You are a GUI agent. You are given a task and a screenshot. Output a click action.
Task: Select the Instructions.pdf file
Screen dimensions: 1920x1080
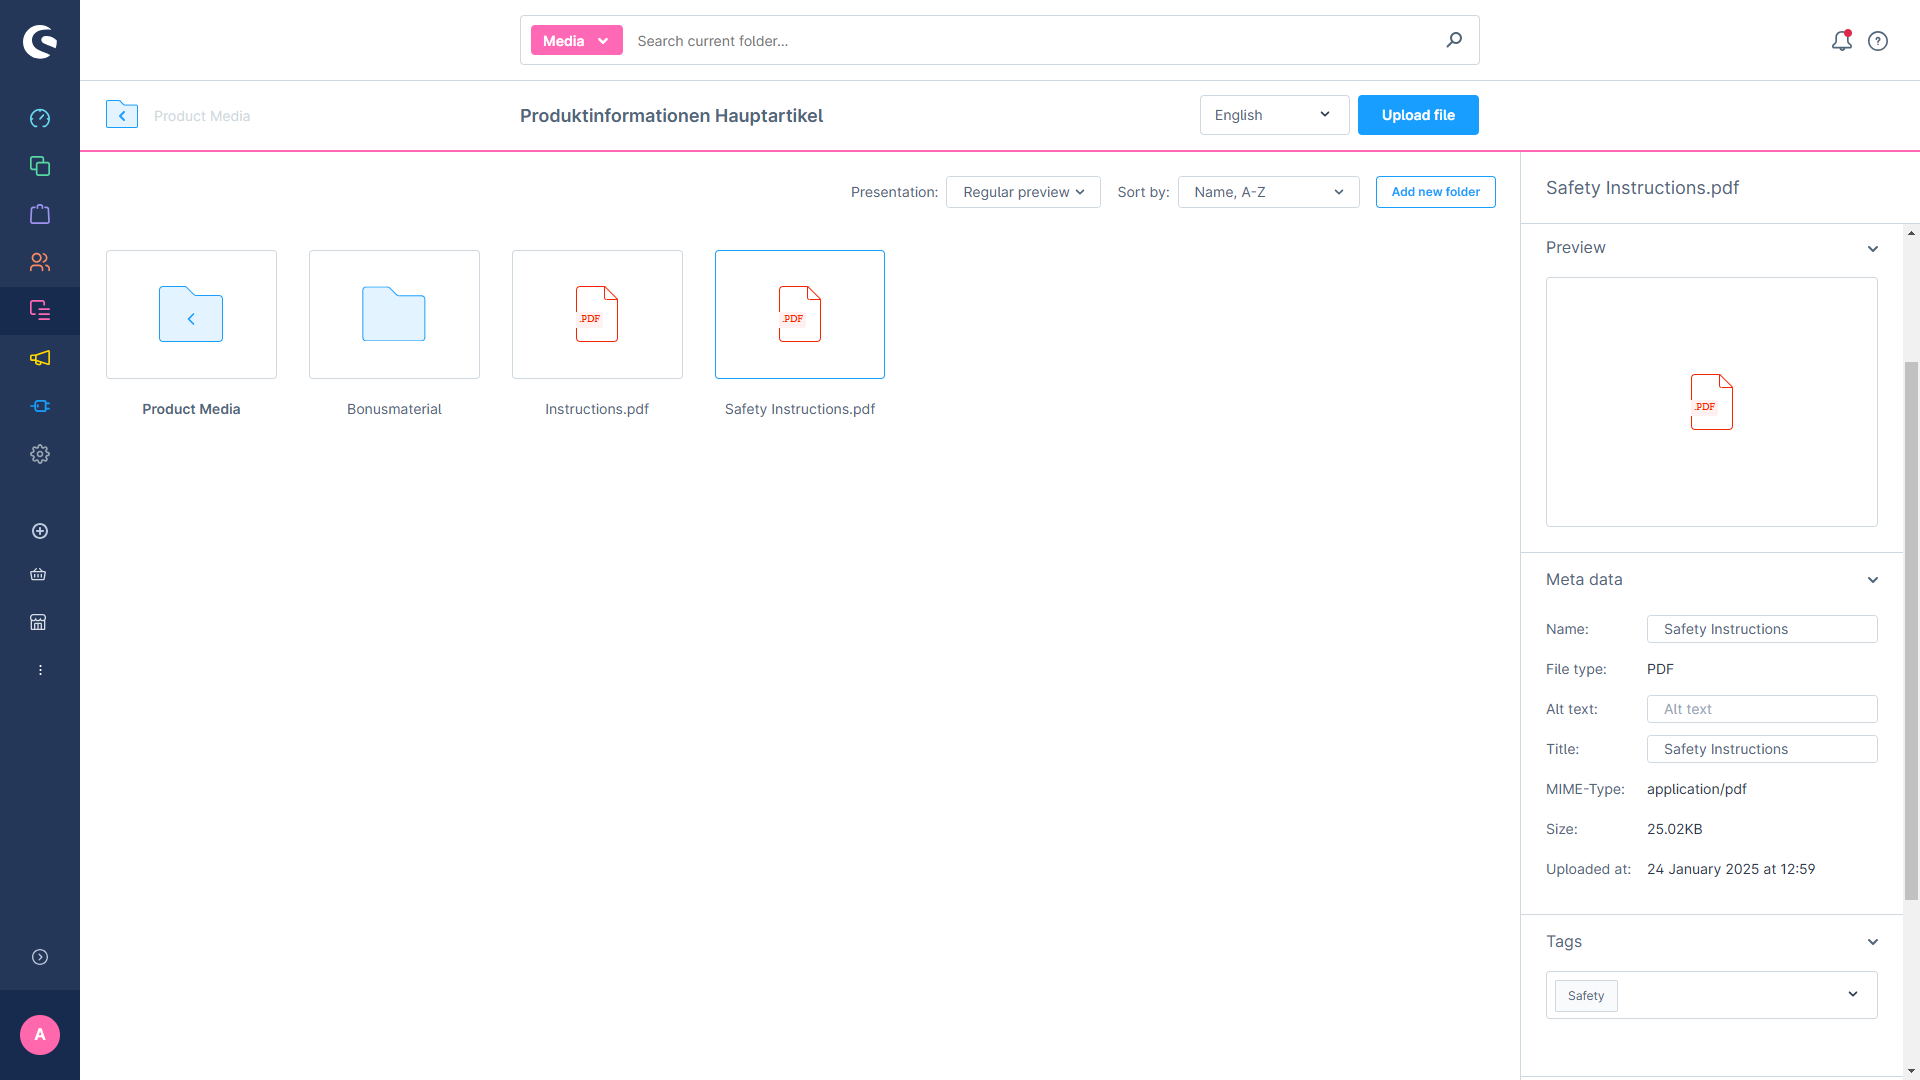[597, 314]
